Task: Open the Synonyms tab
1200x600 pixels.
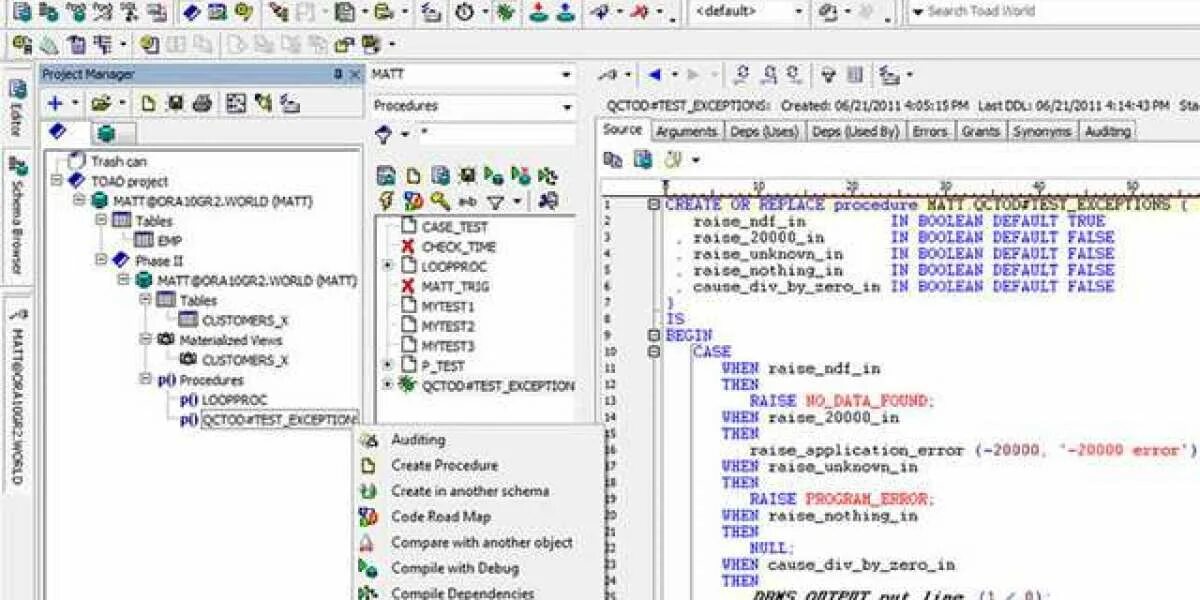Action: point(1042,131)
